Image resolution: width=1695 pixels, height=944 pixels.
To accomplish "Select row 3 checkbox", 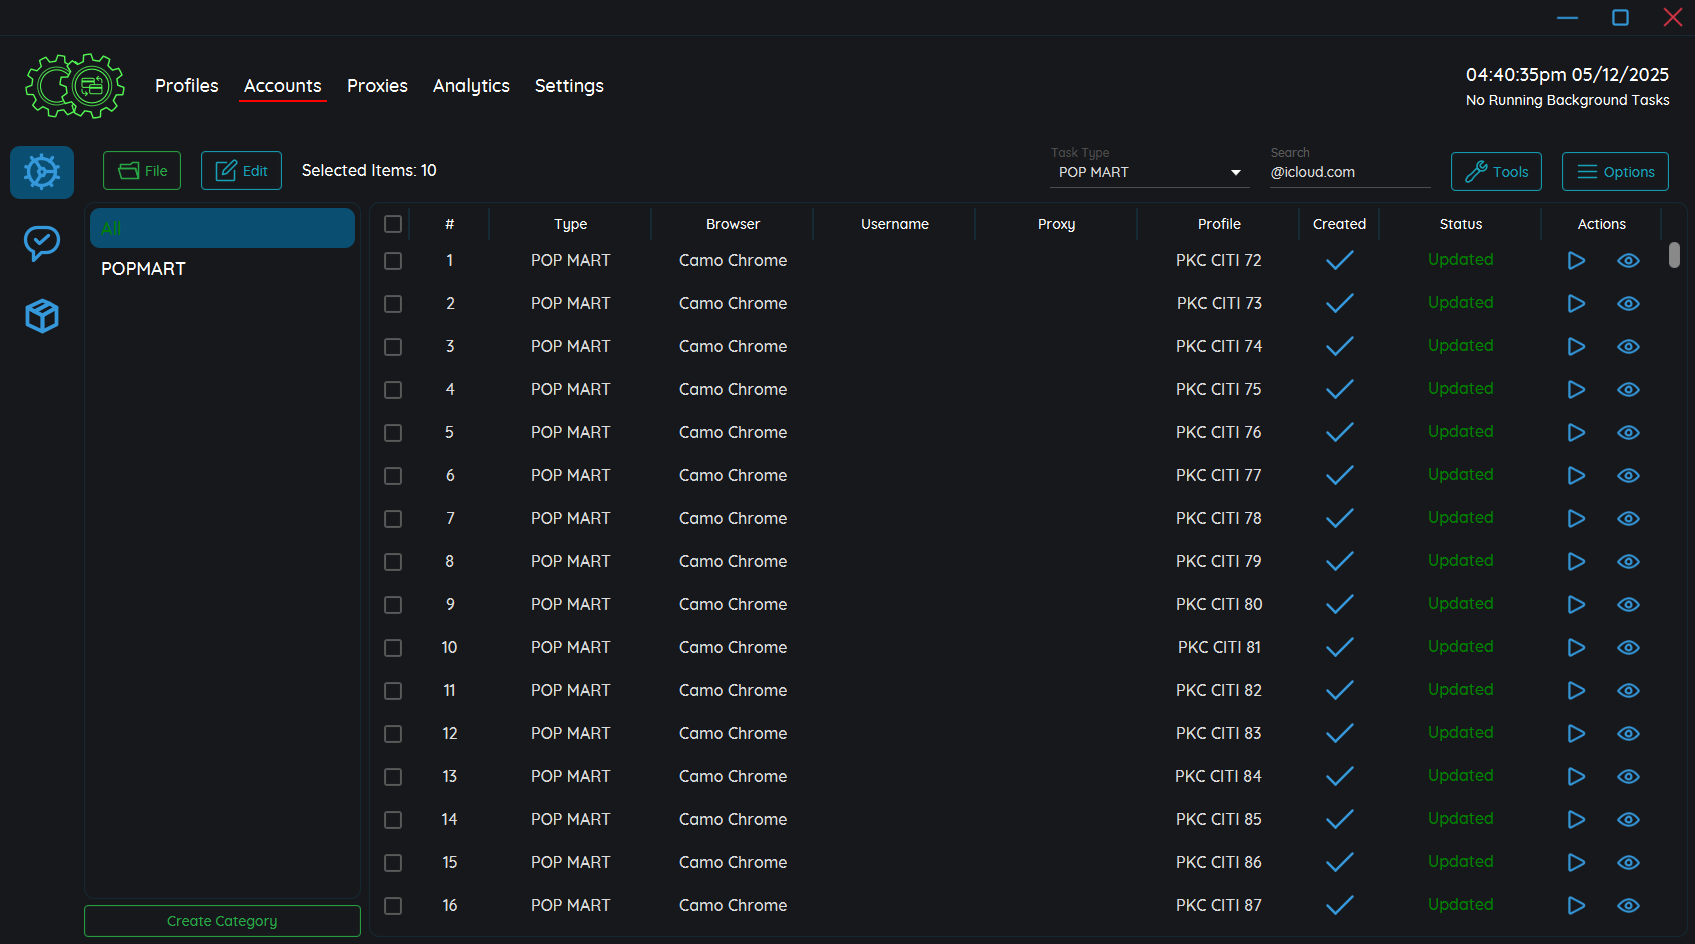I will [x=393, y=346].
